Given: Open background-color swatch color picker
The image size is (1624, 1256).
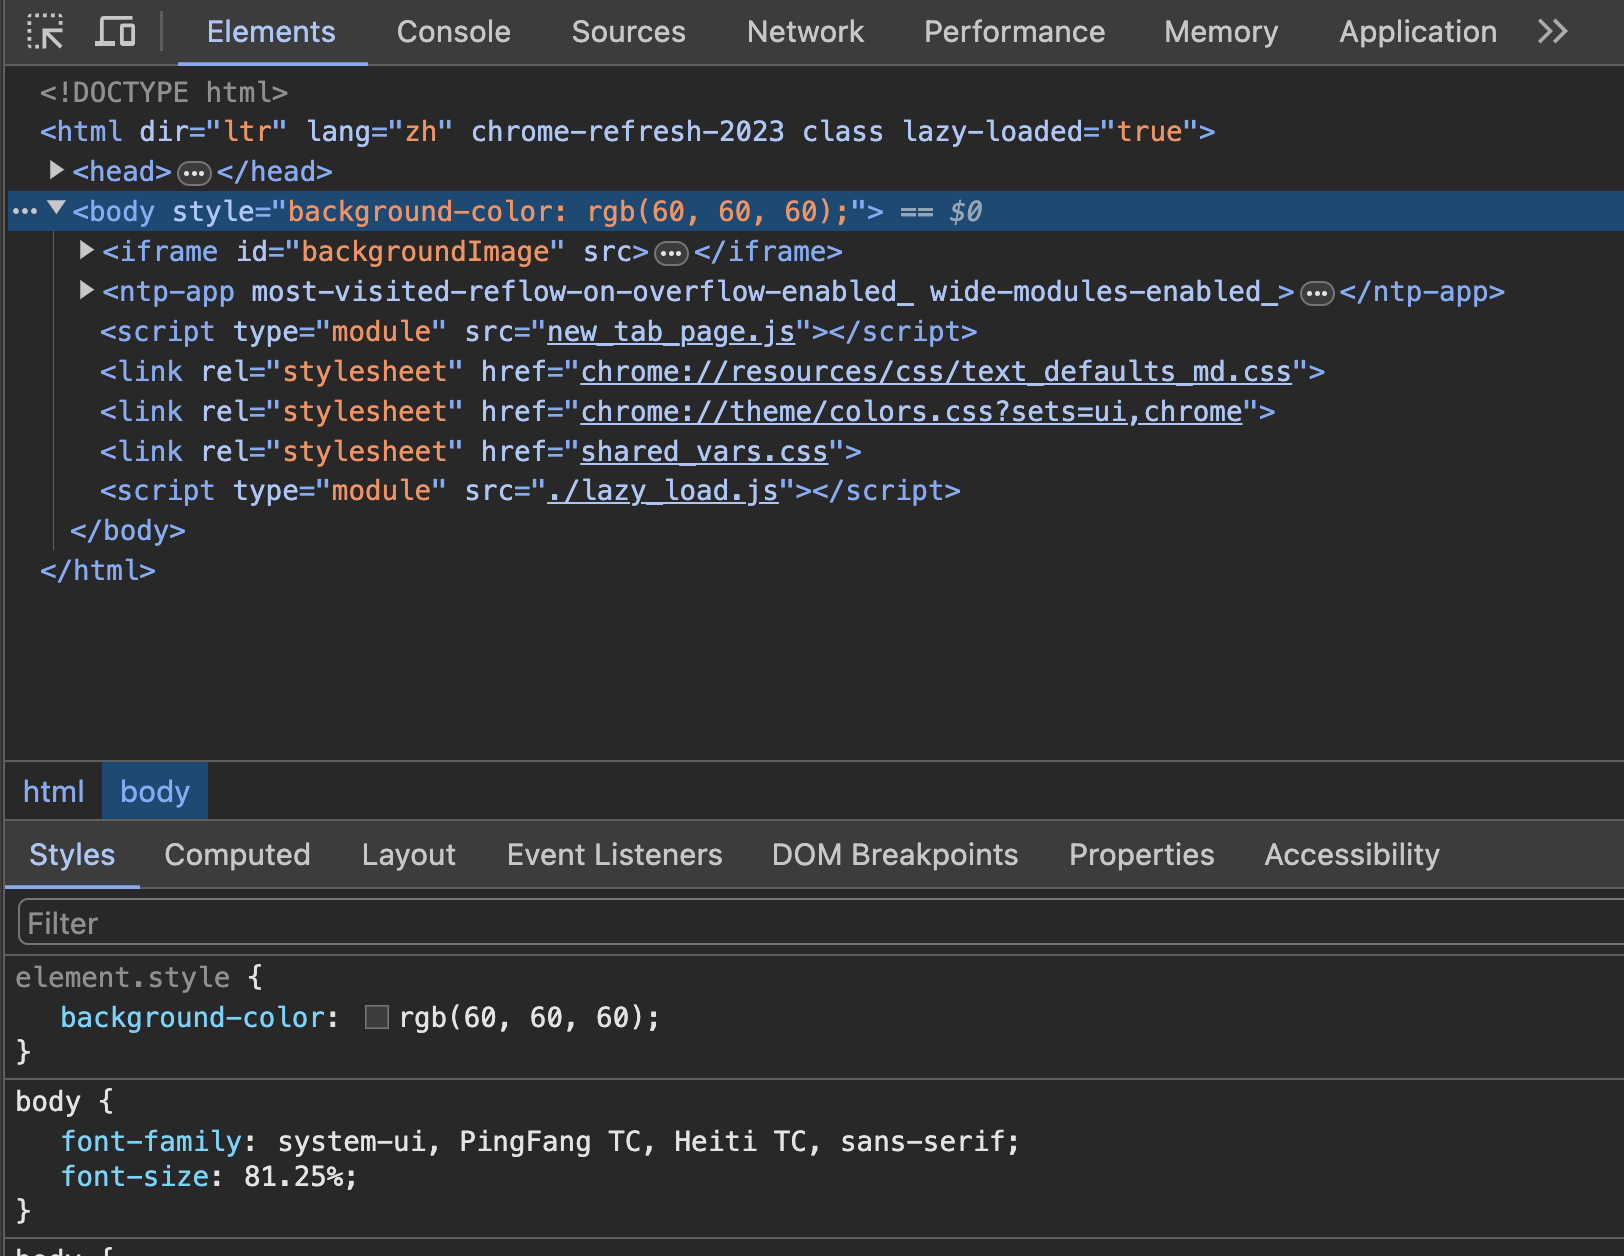Looking at the screenshot, I should tap(377, 1018).
